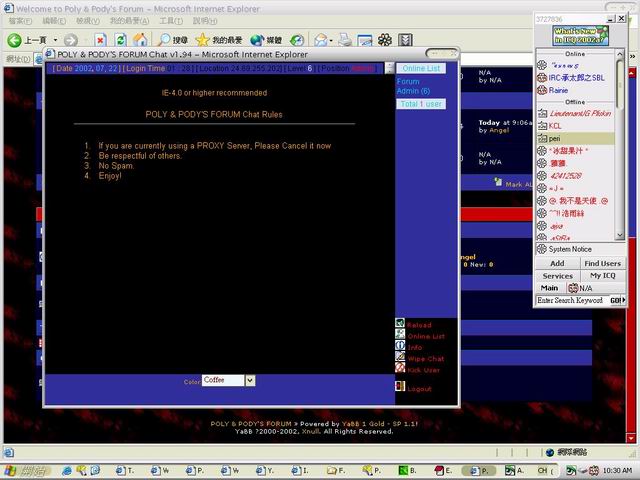Image resolution: width=640 pixels, height=480 pixels.
Task: Click the ICQ contact list scroll down arrow
Action: [620, 236]
